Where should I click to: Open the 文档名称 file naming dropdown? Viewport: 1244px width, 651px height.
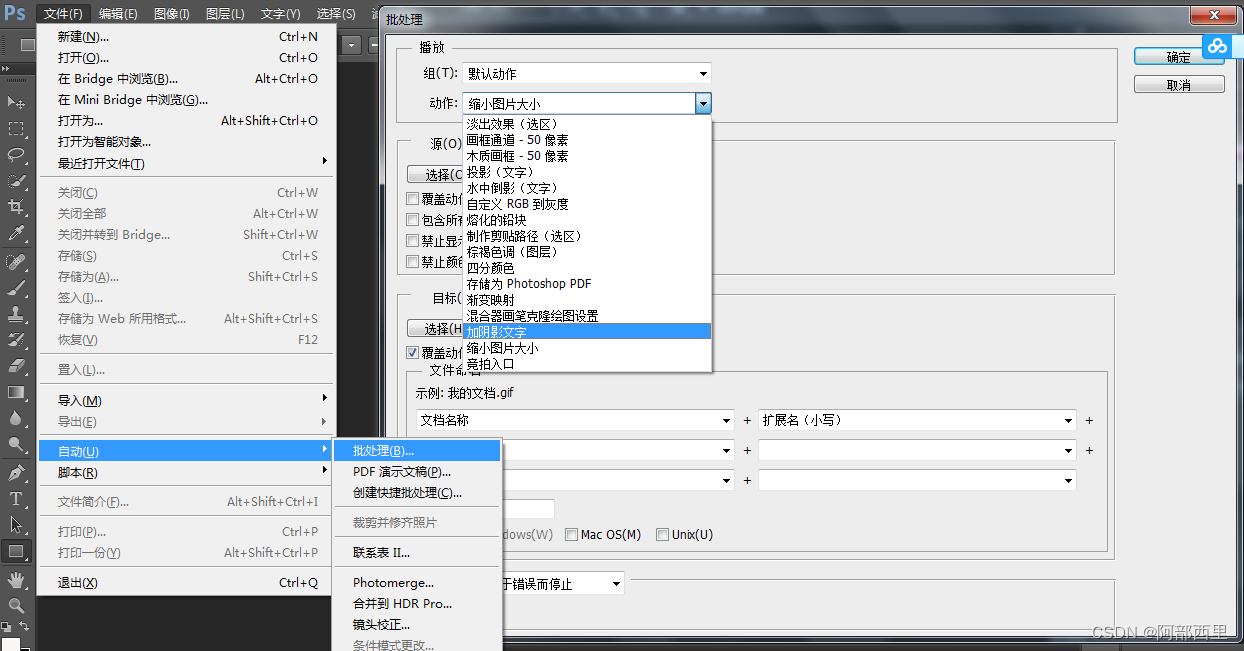coord(574,420)
